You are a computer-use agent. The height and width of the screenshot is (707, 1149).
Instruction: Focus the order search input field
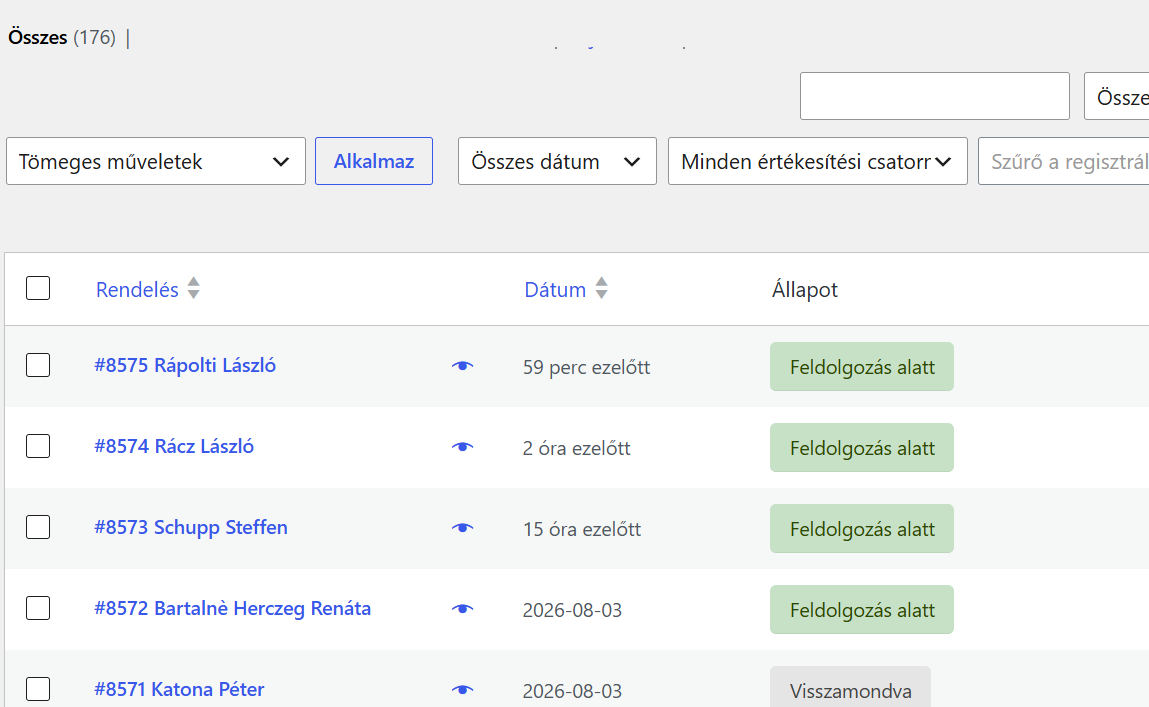[935, 96]
